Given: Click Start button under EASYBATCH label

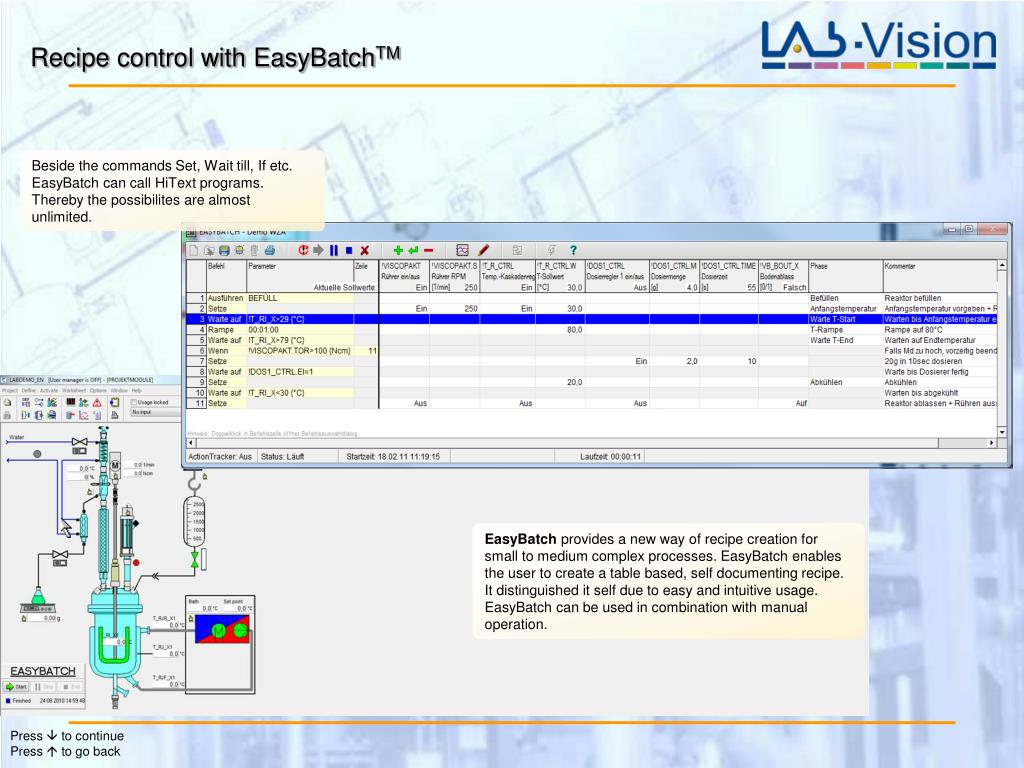Looking at the screenshot, I should (16, 686).
